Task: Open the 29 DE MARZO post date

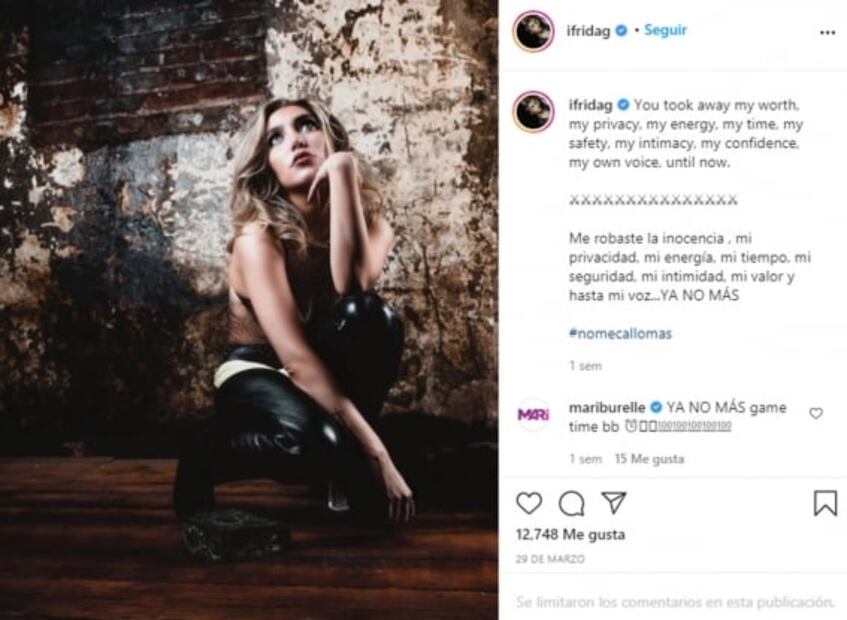Action: coord(550,559)
